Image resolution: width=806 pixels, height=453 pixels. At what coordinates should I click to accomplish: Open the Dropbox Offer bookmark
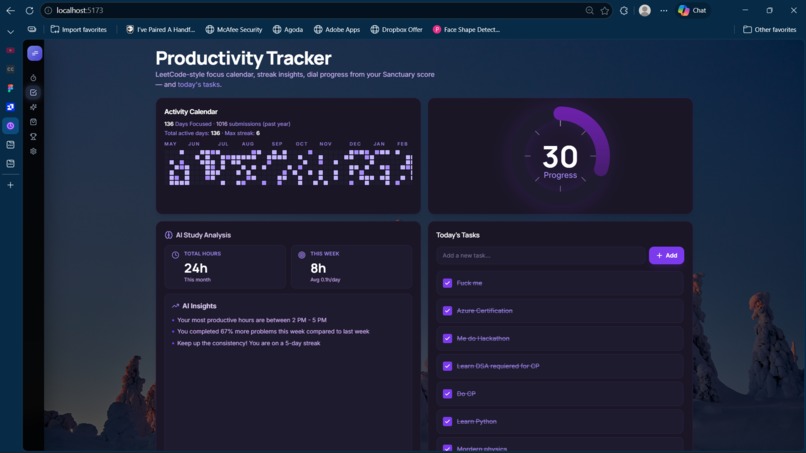click(x=396, y=29)
